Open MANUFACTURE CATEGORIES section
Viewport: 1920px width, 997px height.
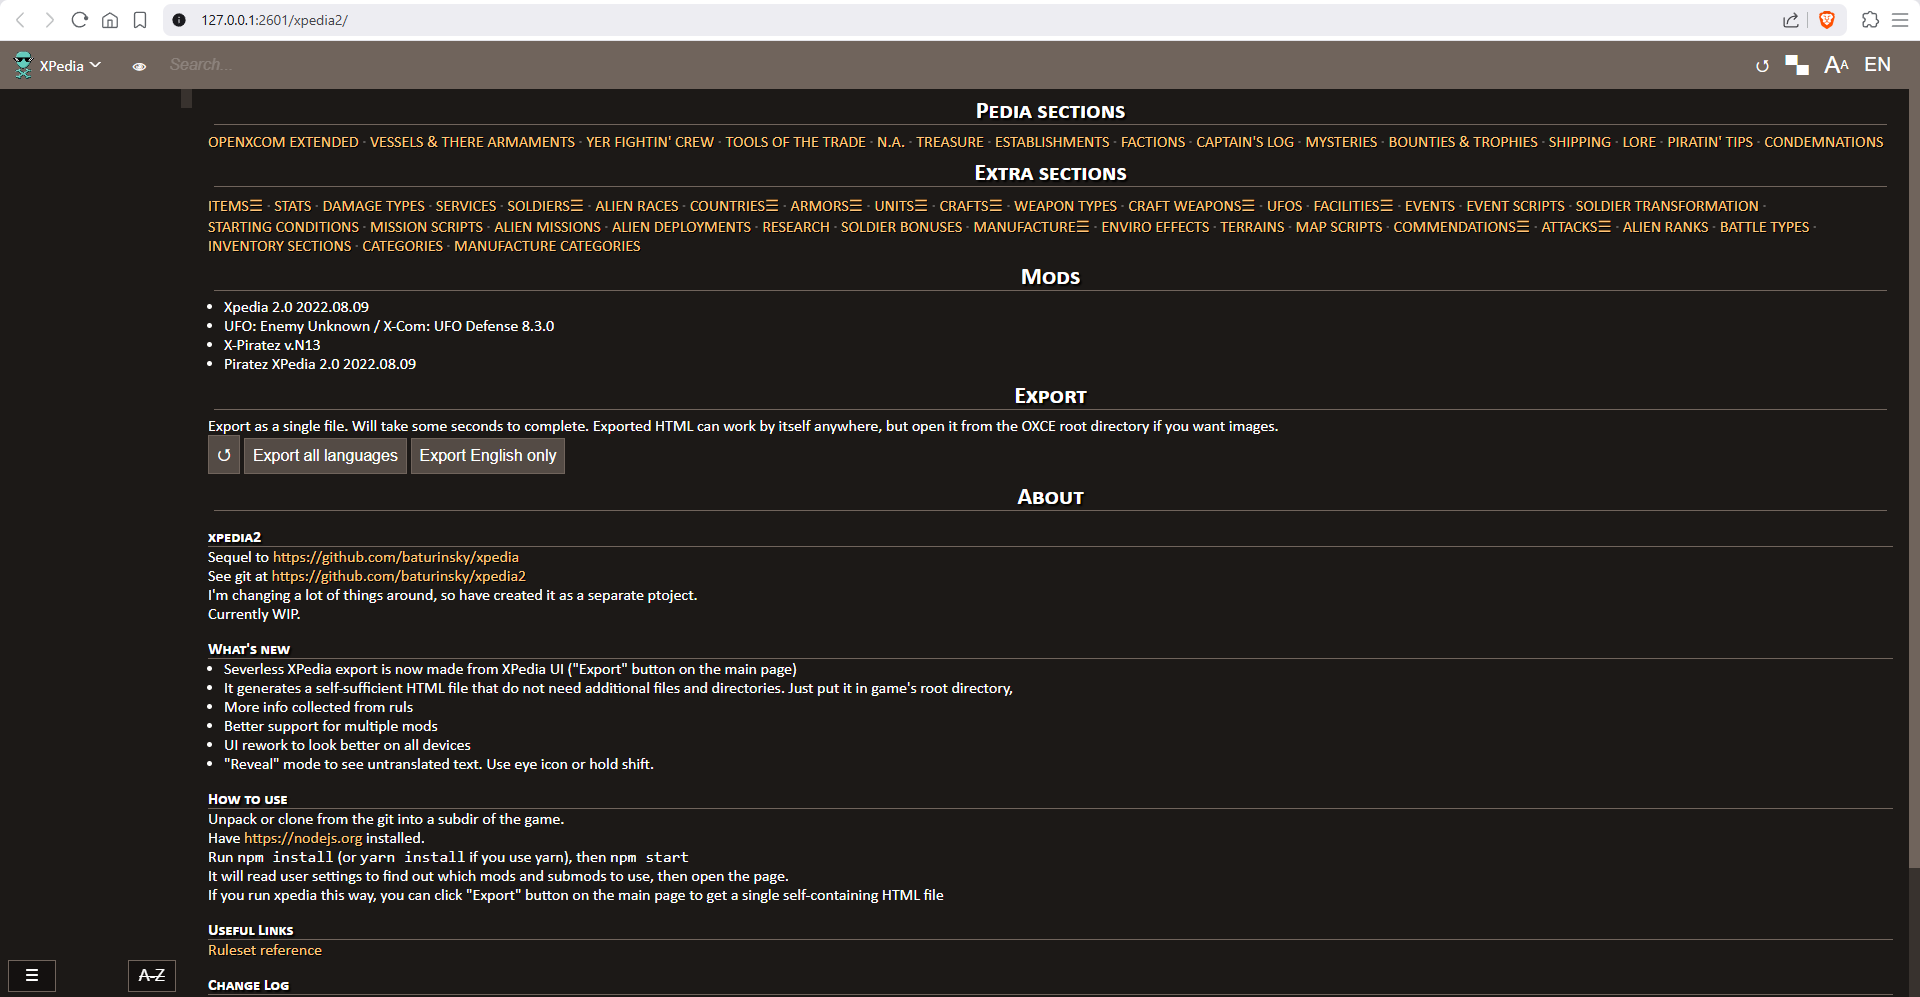pos(547,246)
